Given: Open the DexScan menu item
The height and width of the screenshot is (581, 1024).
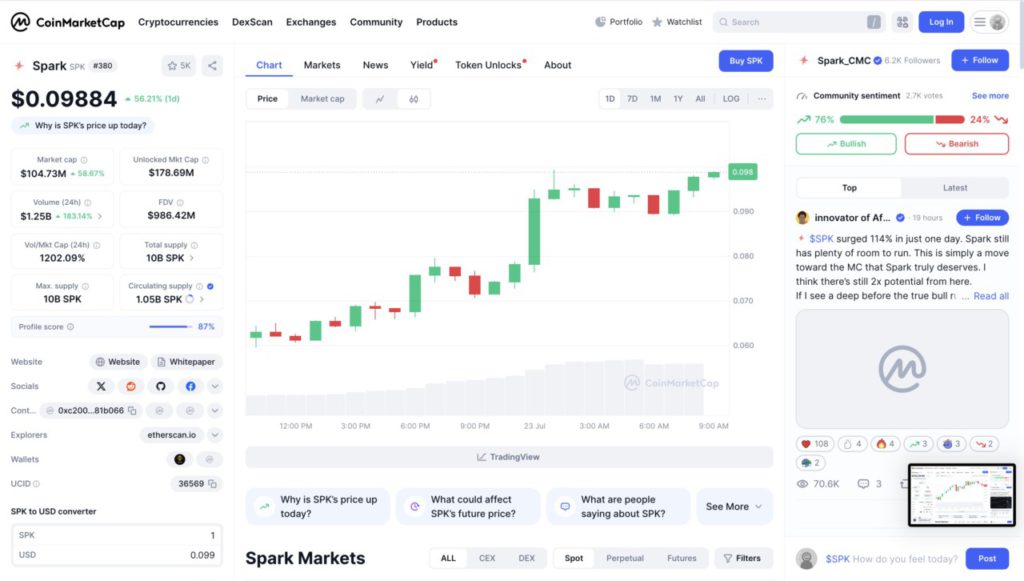Looking at the screenshot, I should point(251,21).
